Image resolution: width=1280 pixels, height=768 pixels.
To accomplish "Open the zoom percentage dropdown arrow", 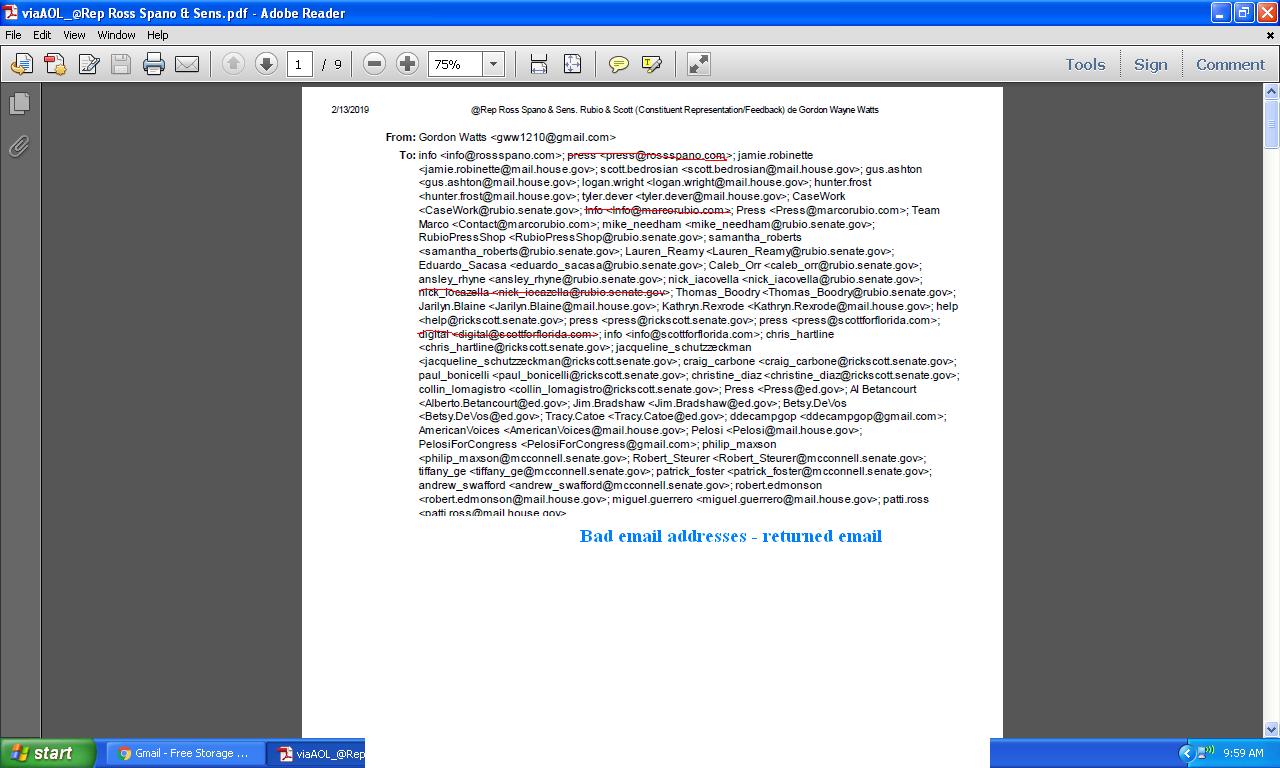I will pyautogui.click(x=493, y=64).
